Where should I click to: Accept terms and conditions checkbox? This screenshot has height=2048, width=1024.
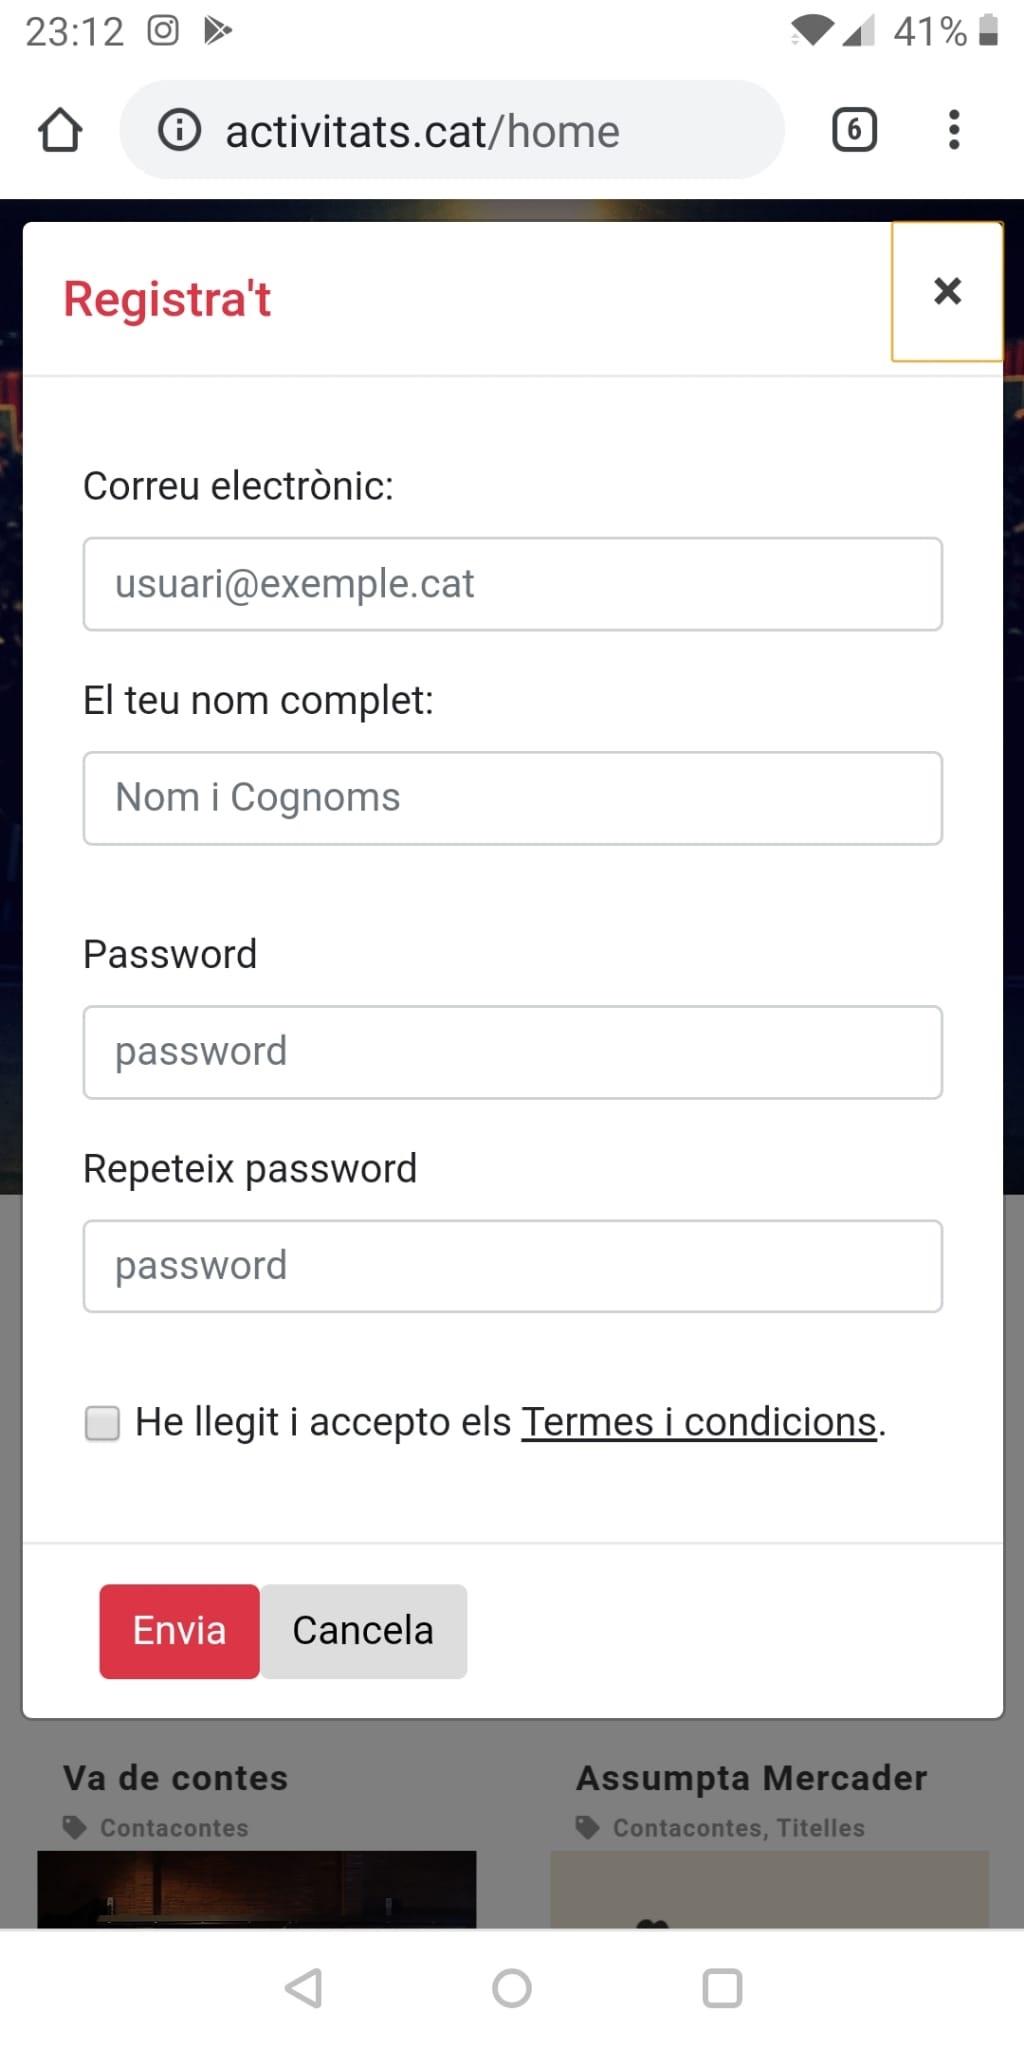coord(102,1422)
